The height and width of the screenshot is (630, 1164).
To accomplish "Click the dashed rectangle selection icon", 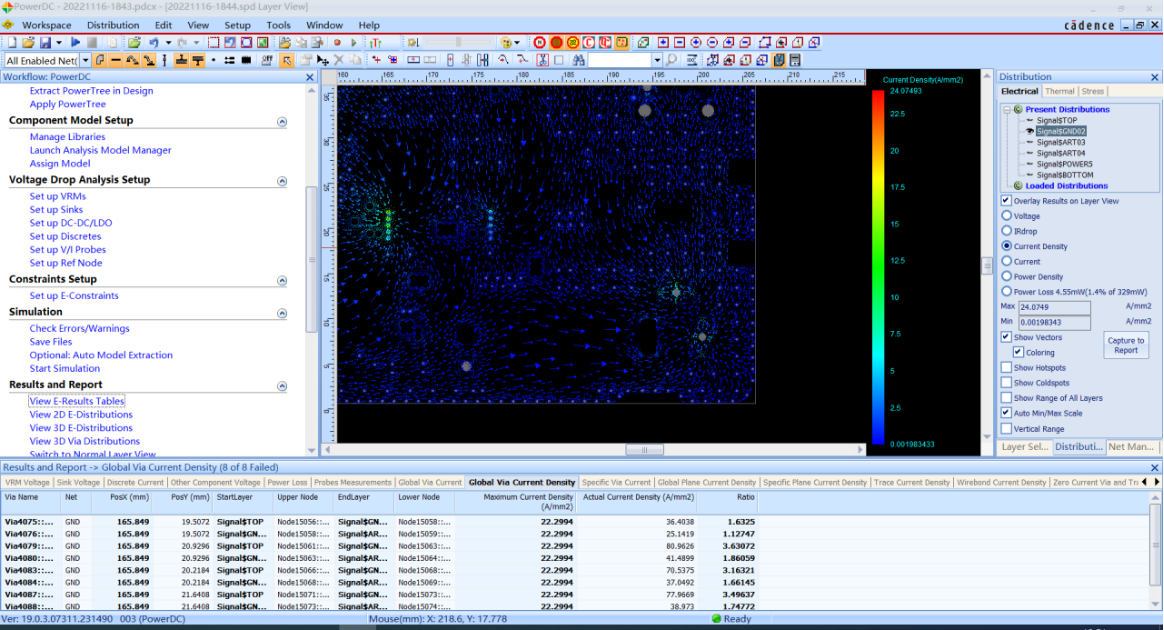I will (213, 42).
